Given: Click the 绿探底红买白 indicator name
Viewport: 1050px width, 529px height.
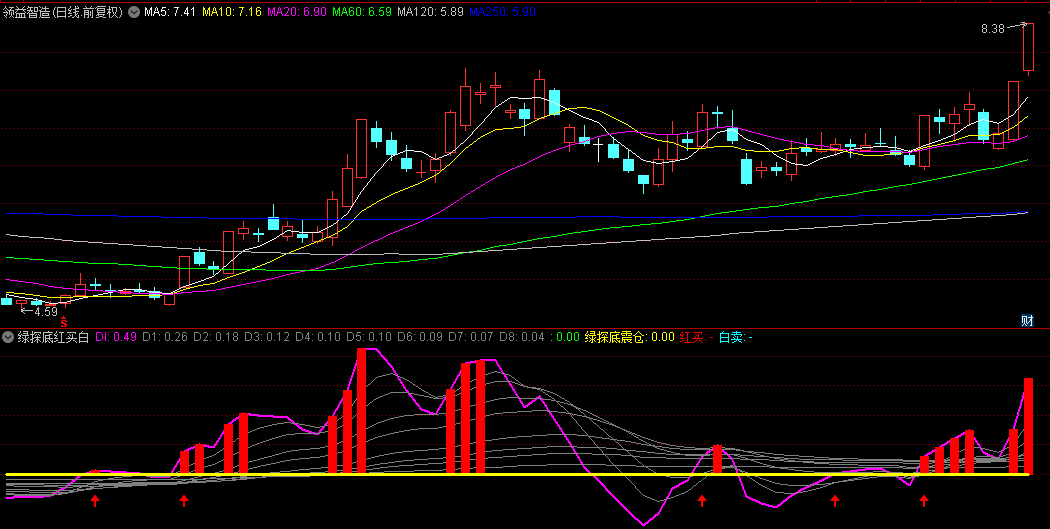Looking at the screenshot, I should tap(54, 337).
